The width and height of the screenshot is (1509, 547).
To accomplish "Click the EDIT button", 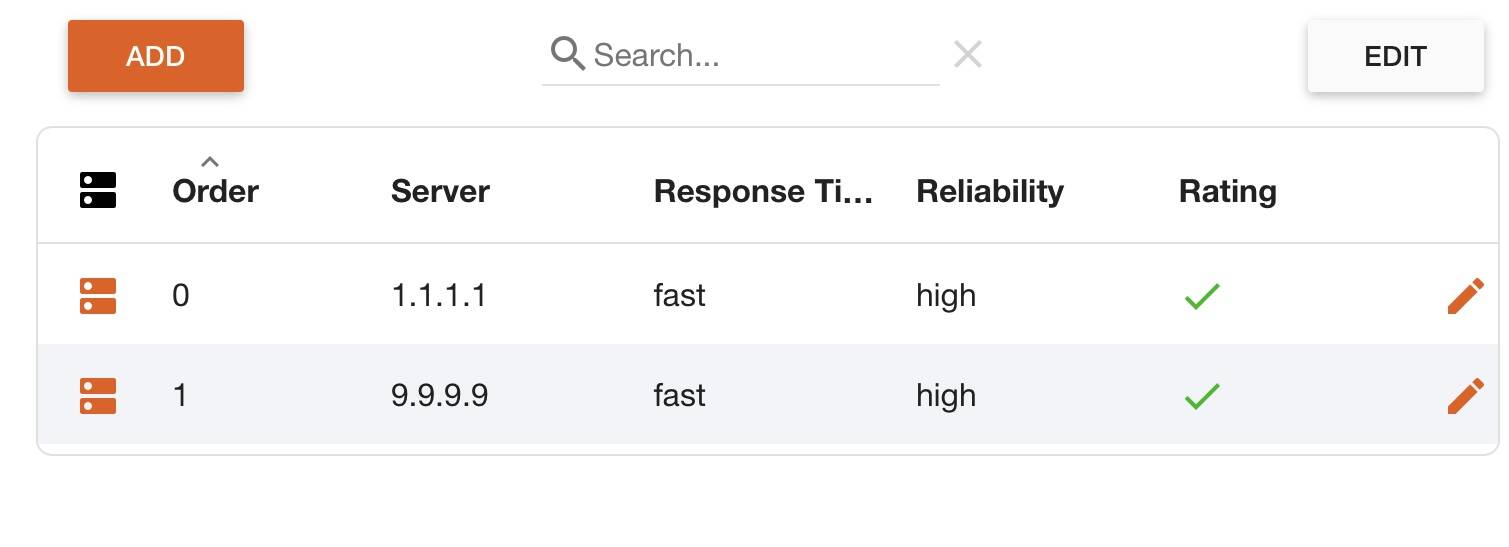I will click(1395, 56).
